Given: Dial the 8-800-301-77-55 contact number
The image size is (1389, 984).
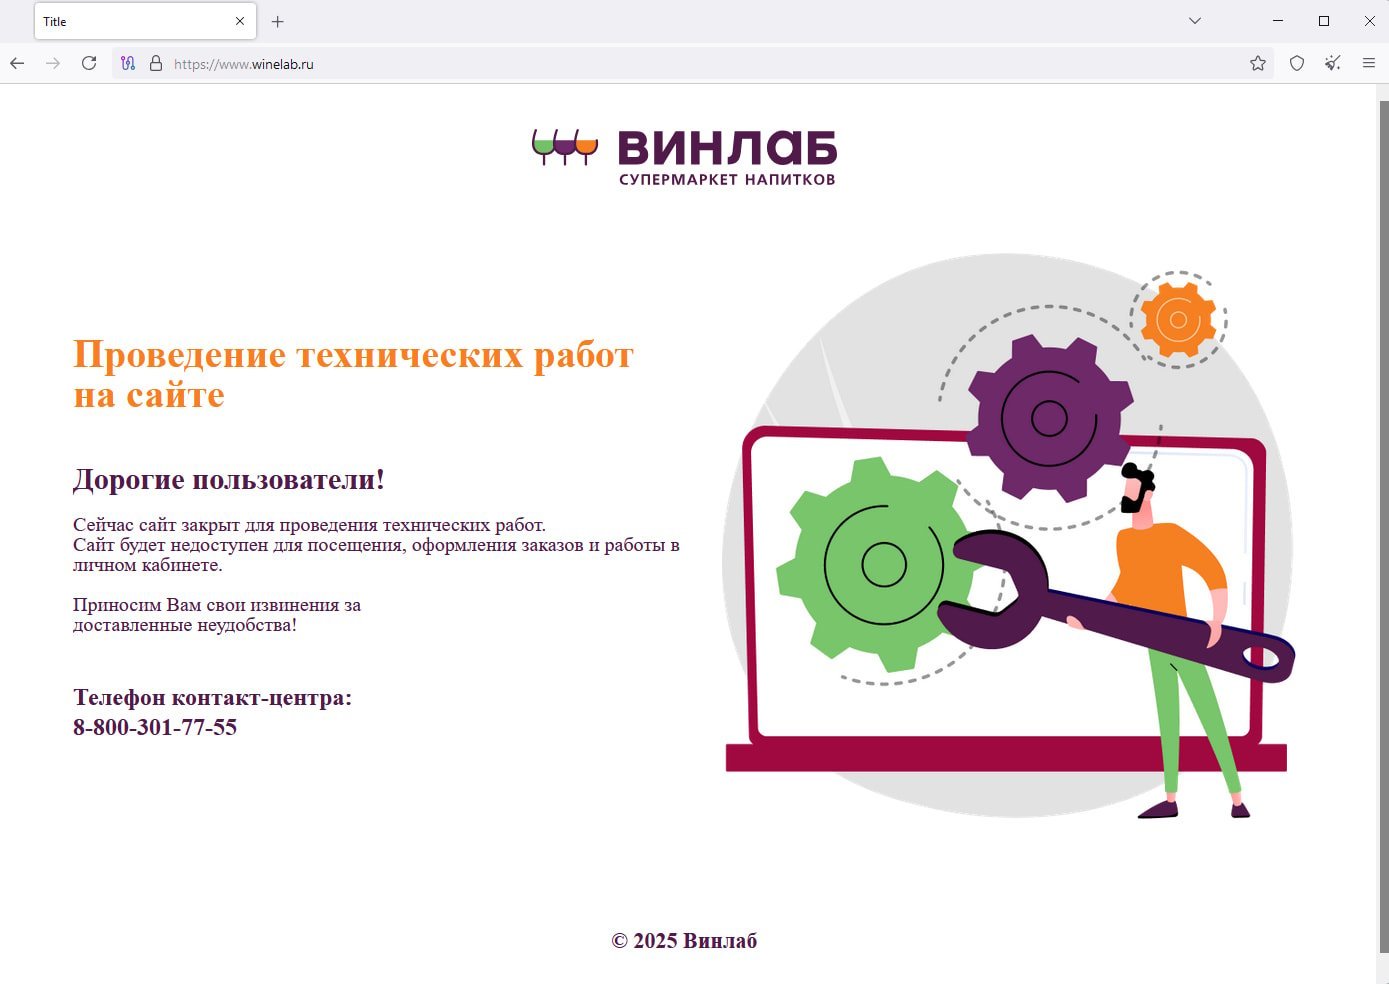Looking at the screenshot, I should pyautogui.click(x=155, y=728).
